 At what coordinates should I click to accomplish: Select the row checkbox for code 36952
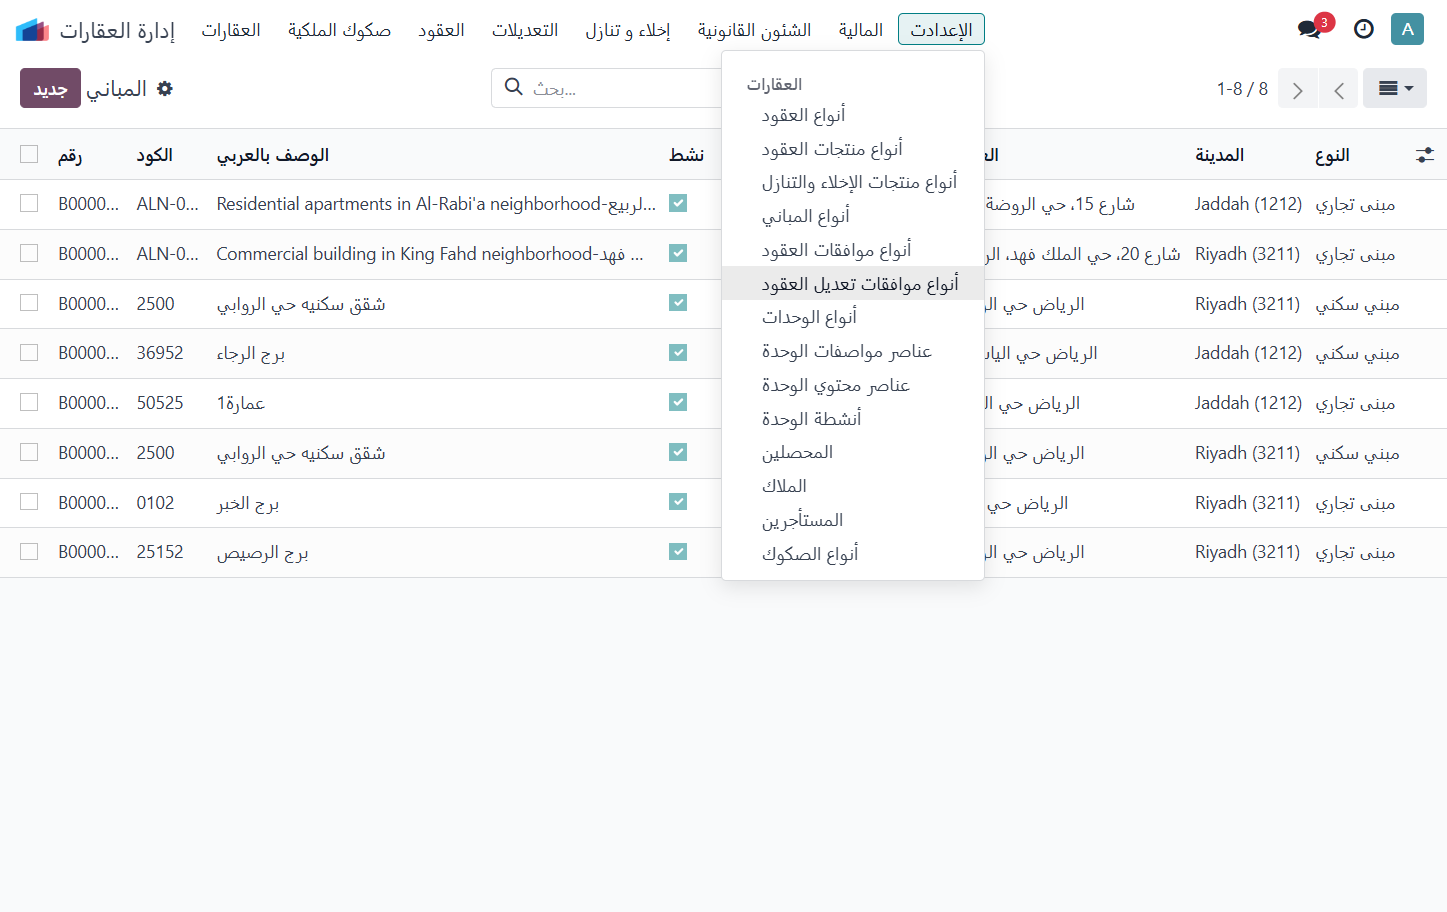click(x=29, y=352)
